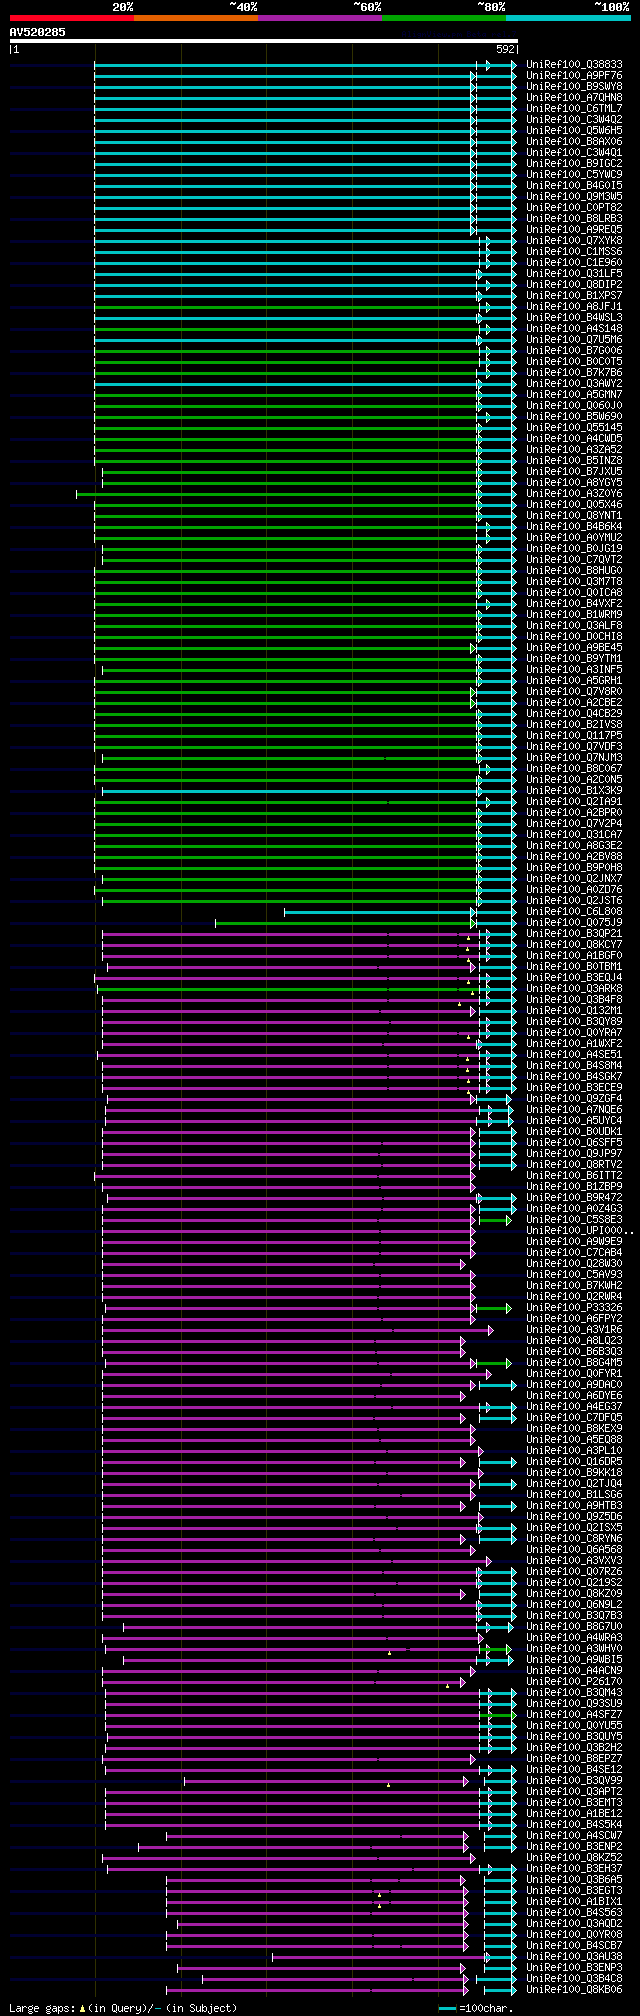Click the white query ruler bar under AV520285
Screen dimensions: 640x2016
(x=264, y=41)
